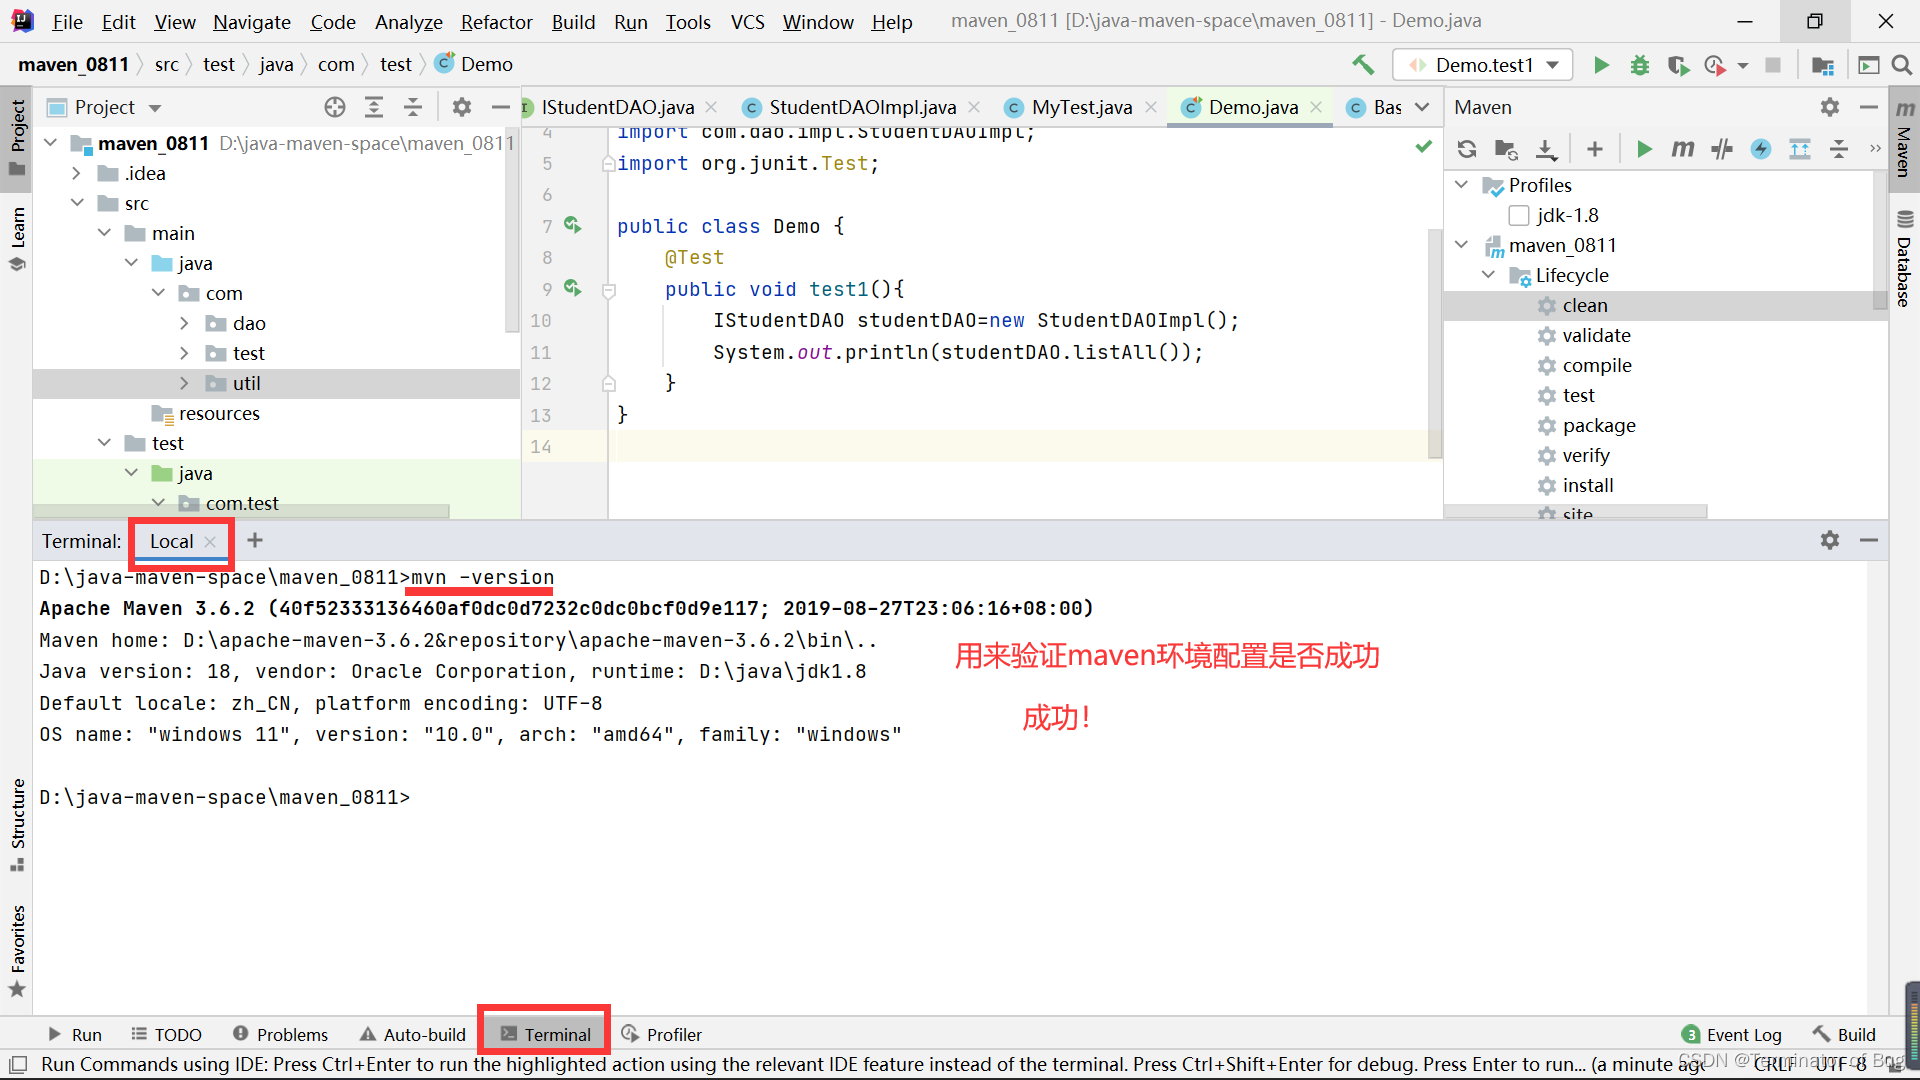This screenshot has width=1920, height=1080.
Task: Open the Problems tool window
Action: [x=280, y=1034]
